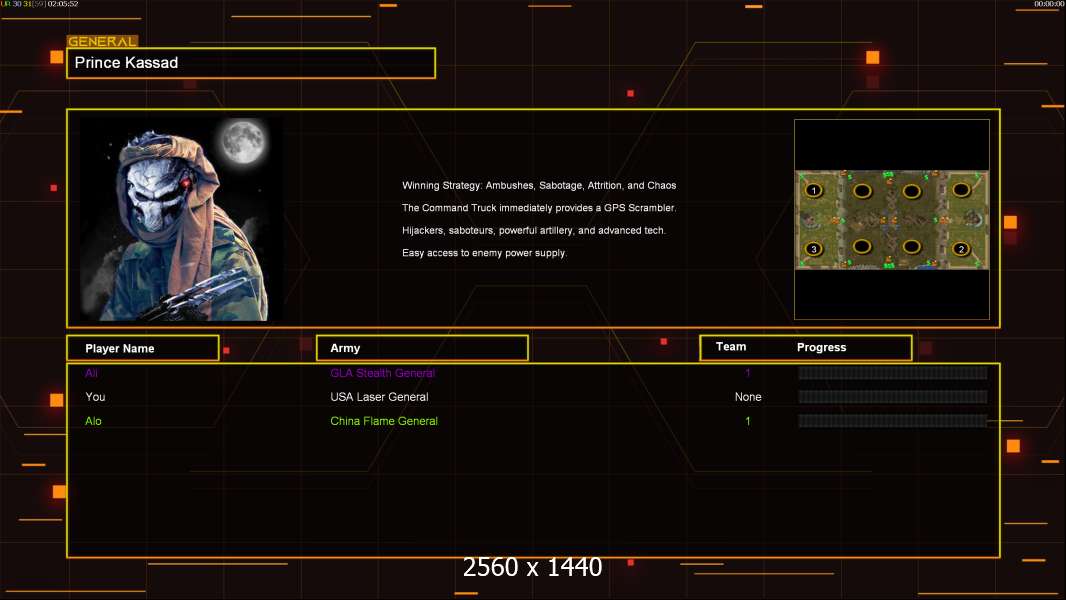Click the Hijackers, saboteurs description line
The width and height of the screenshot is (1066, 600).
coord(534,230)
